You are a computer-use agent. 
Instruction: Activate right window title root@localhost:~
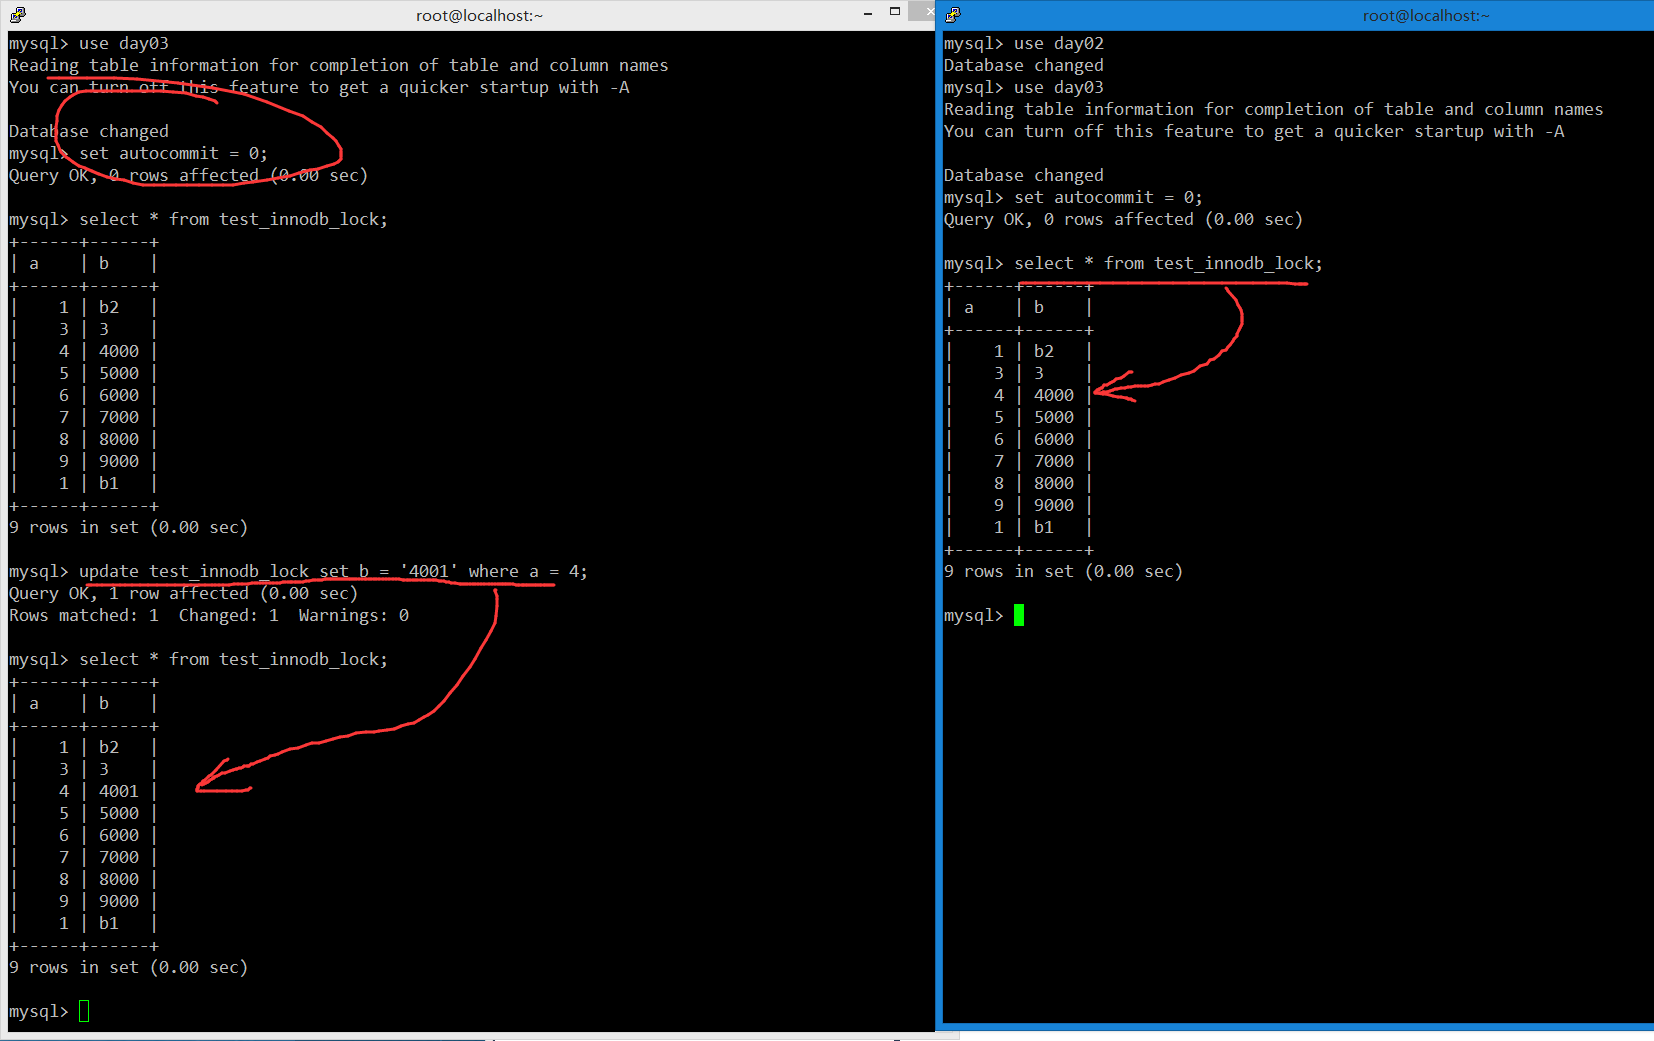point(1425,16)
